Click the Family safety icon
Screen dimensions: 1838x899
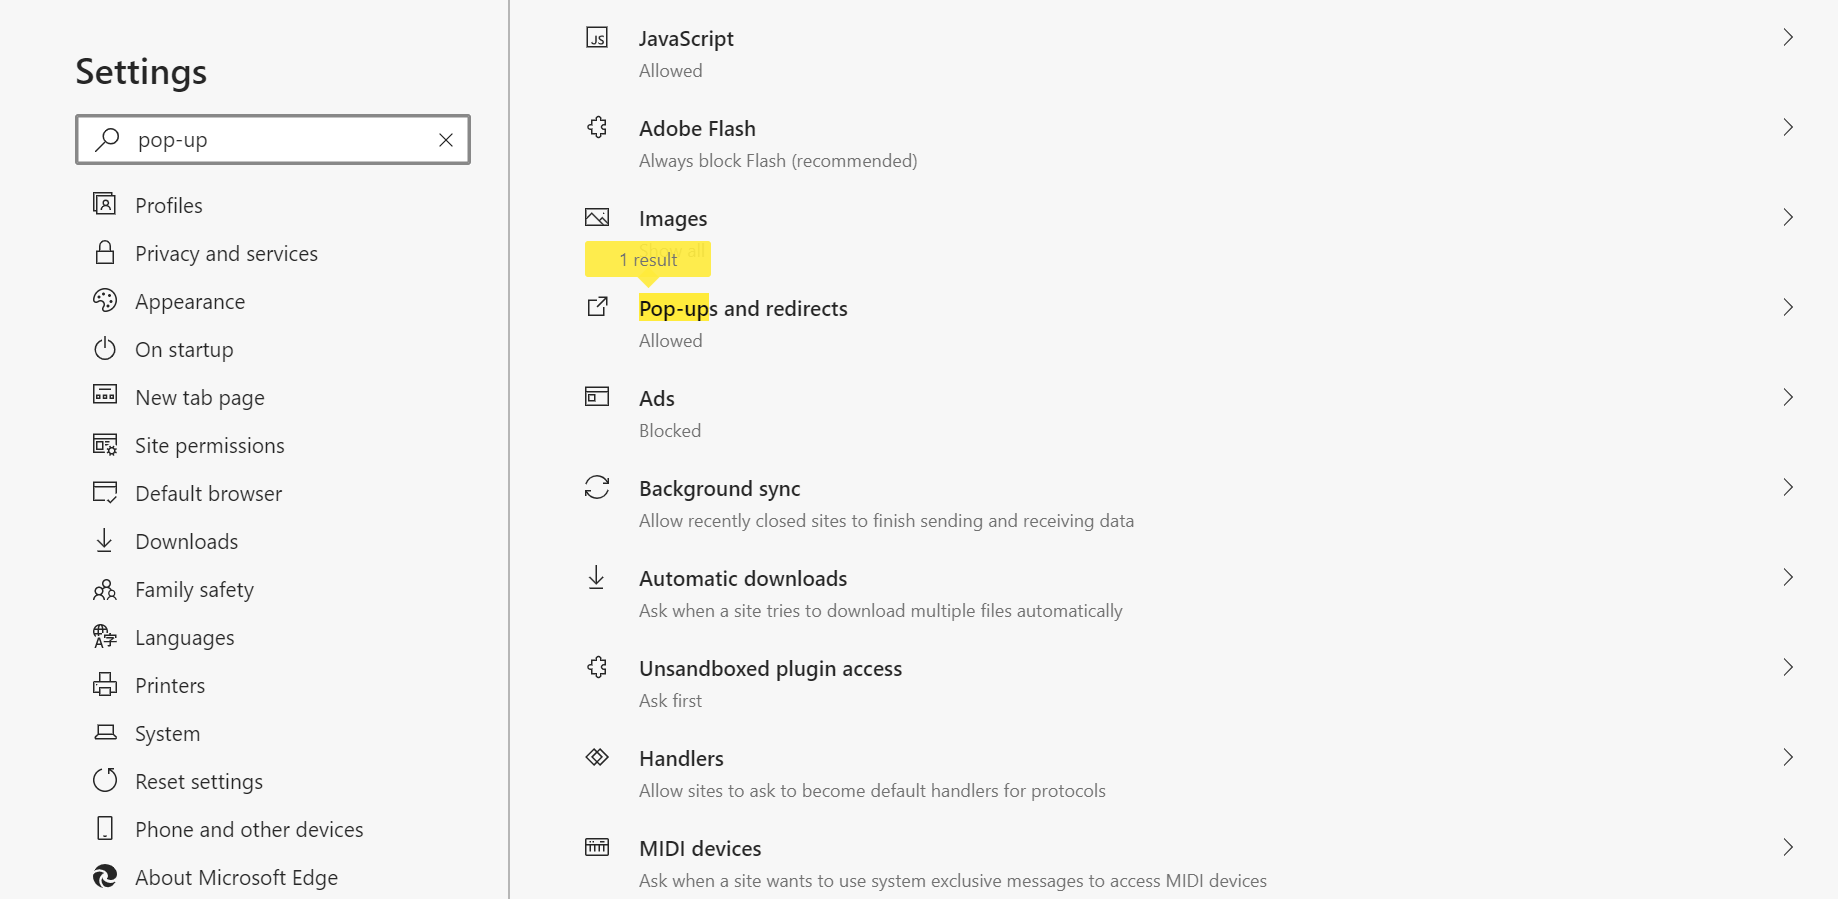(105, 589)
